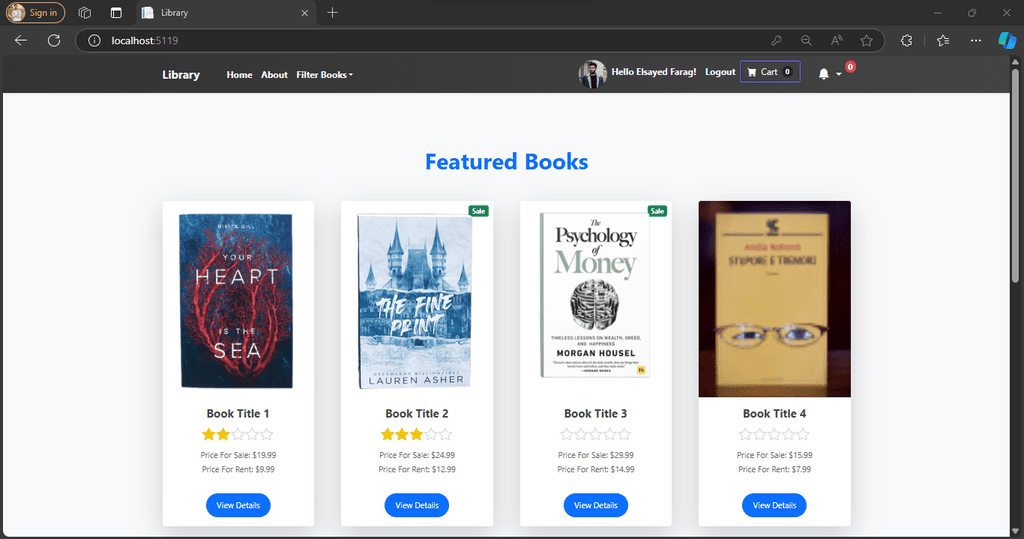Click the scrollbar down arrow

click(x=1015, y=531)
